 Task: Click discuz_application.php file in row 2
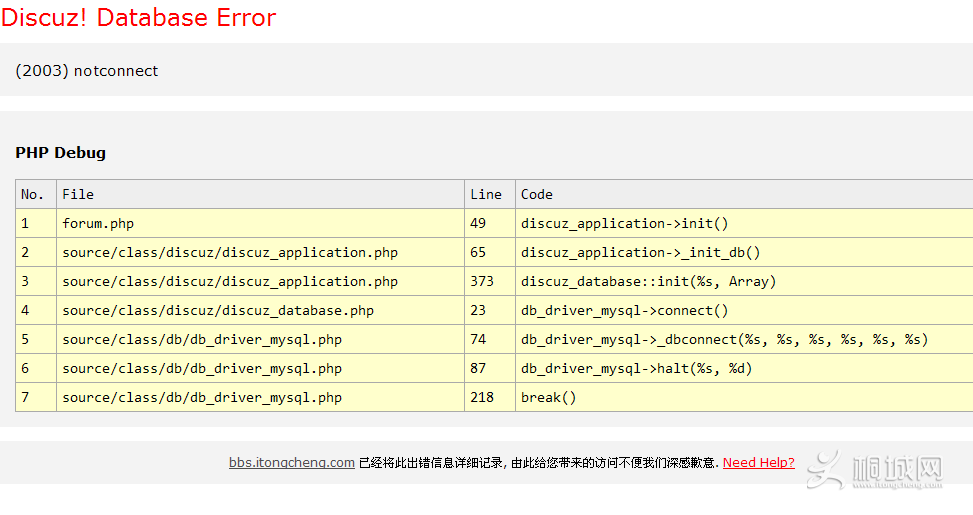tap(261, 253)
